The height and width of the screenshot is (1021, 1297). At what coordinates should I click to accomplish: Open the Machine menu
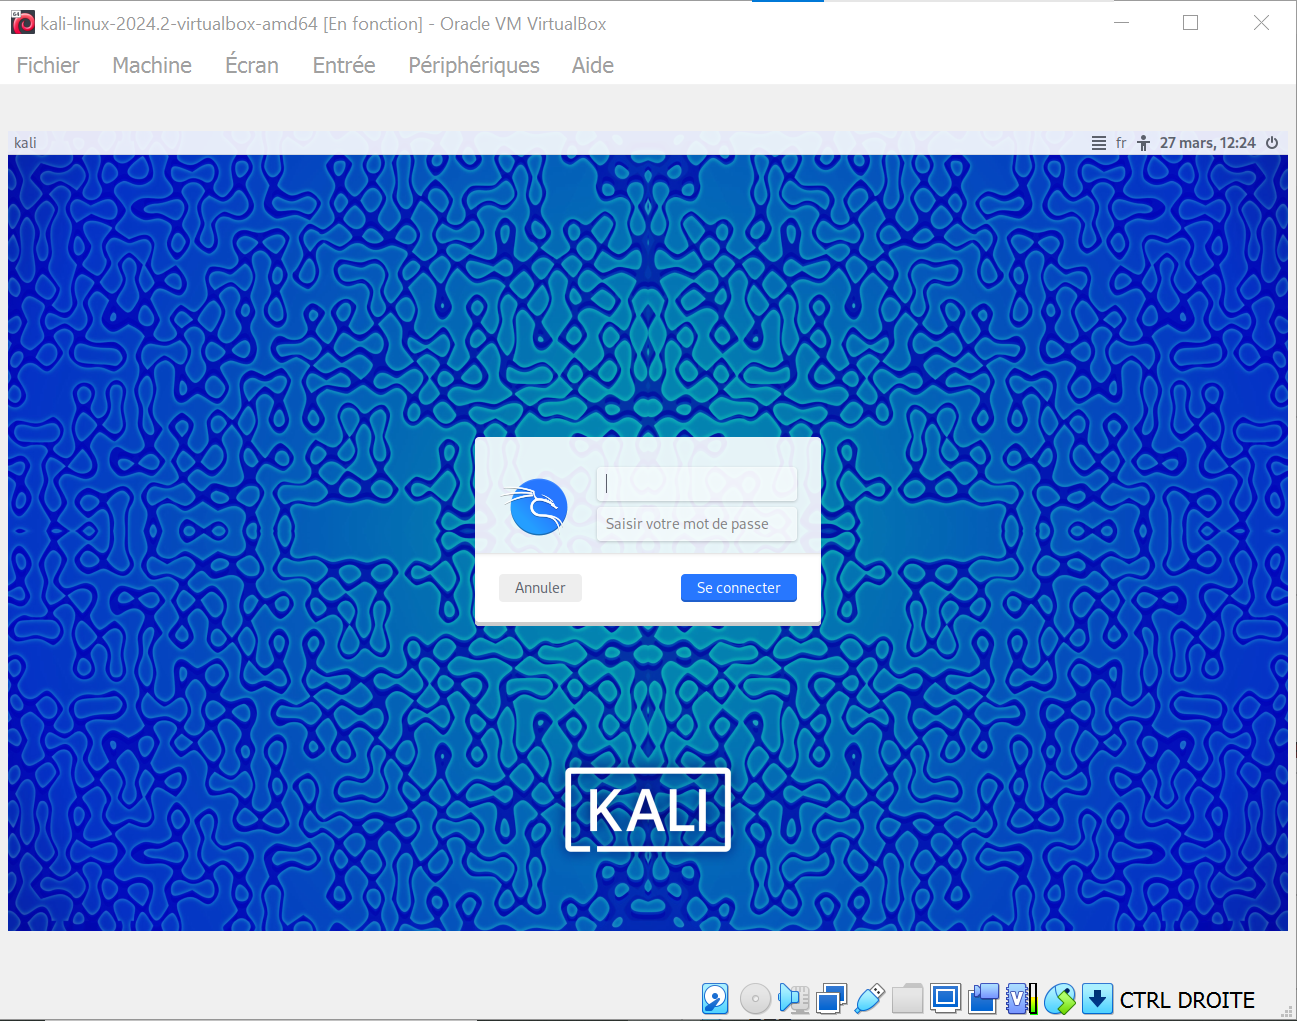(x=151, y=65)
